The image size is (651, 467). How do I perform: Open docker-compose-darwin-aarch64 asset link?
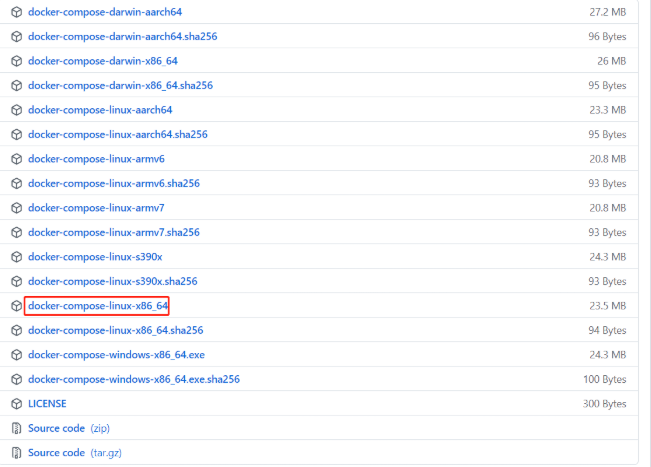click(x=105, y=12)
